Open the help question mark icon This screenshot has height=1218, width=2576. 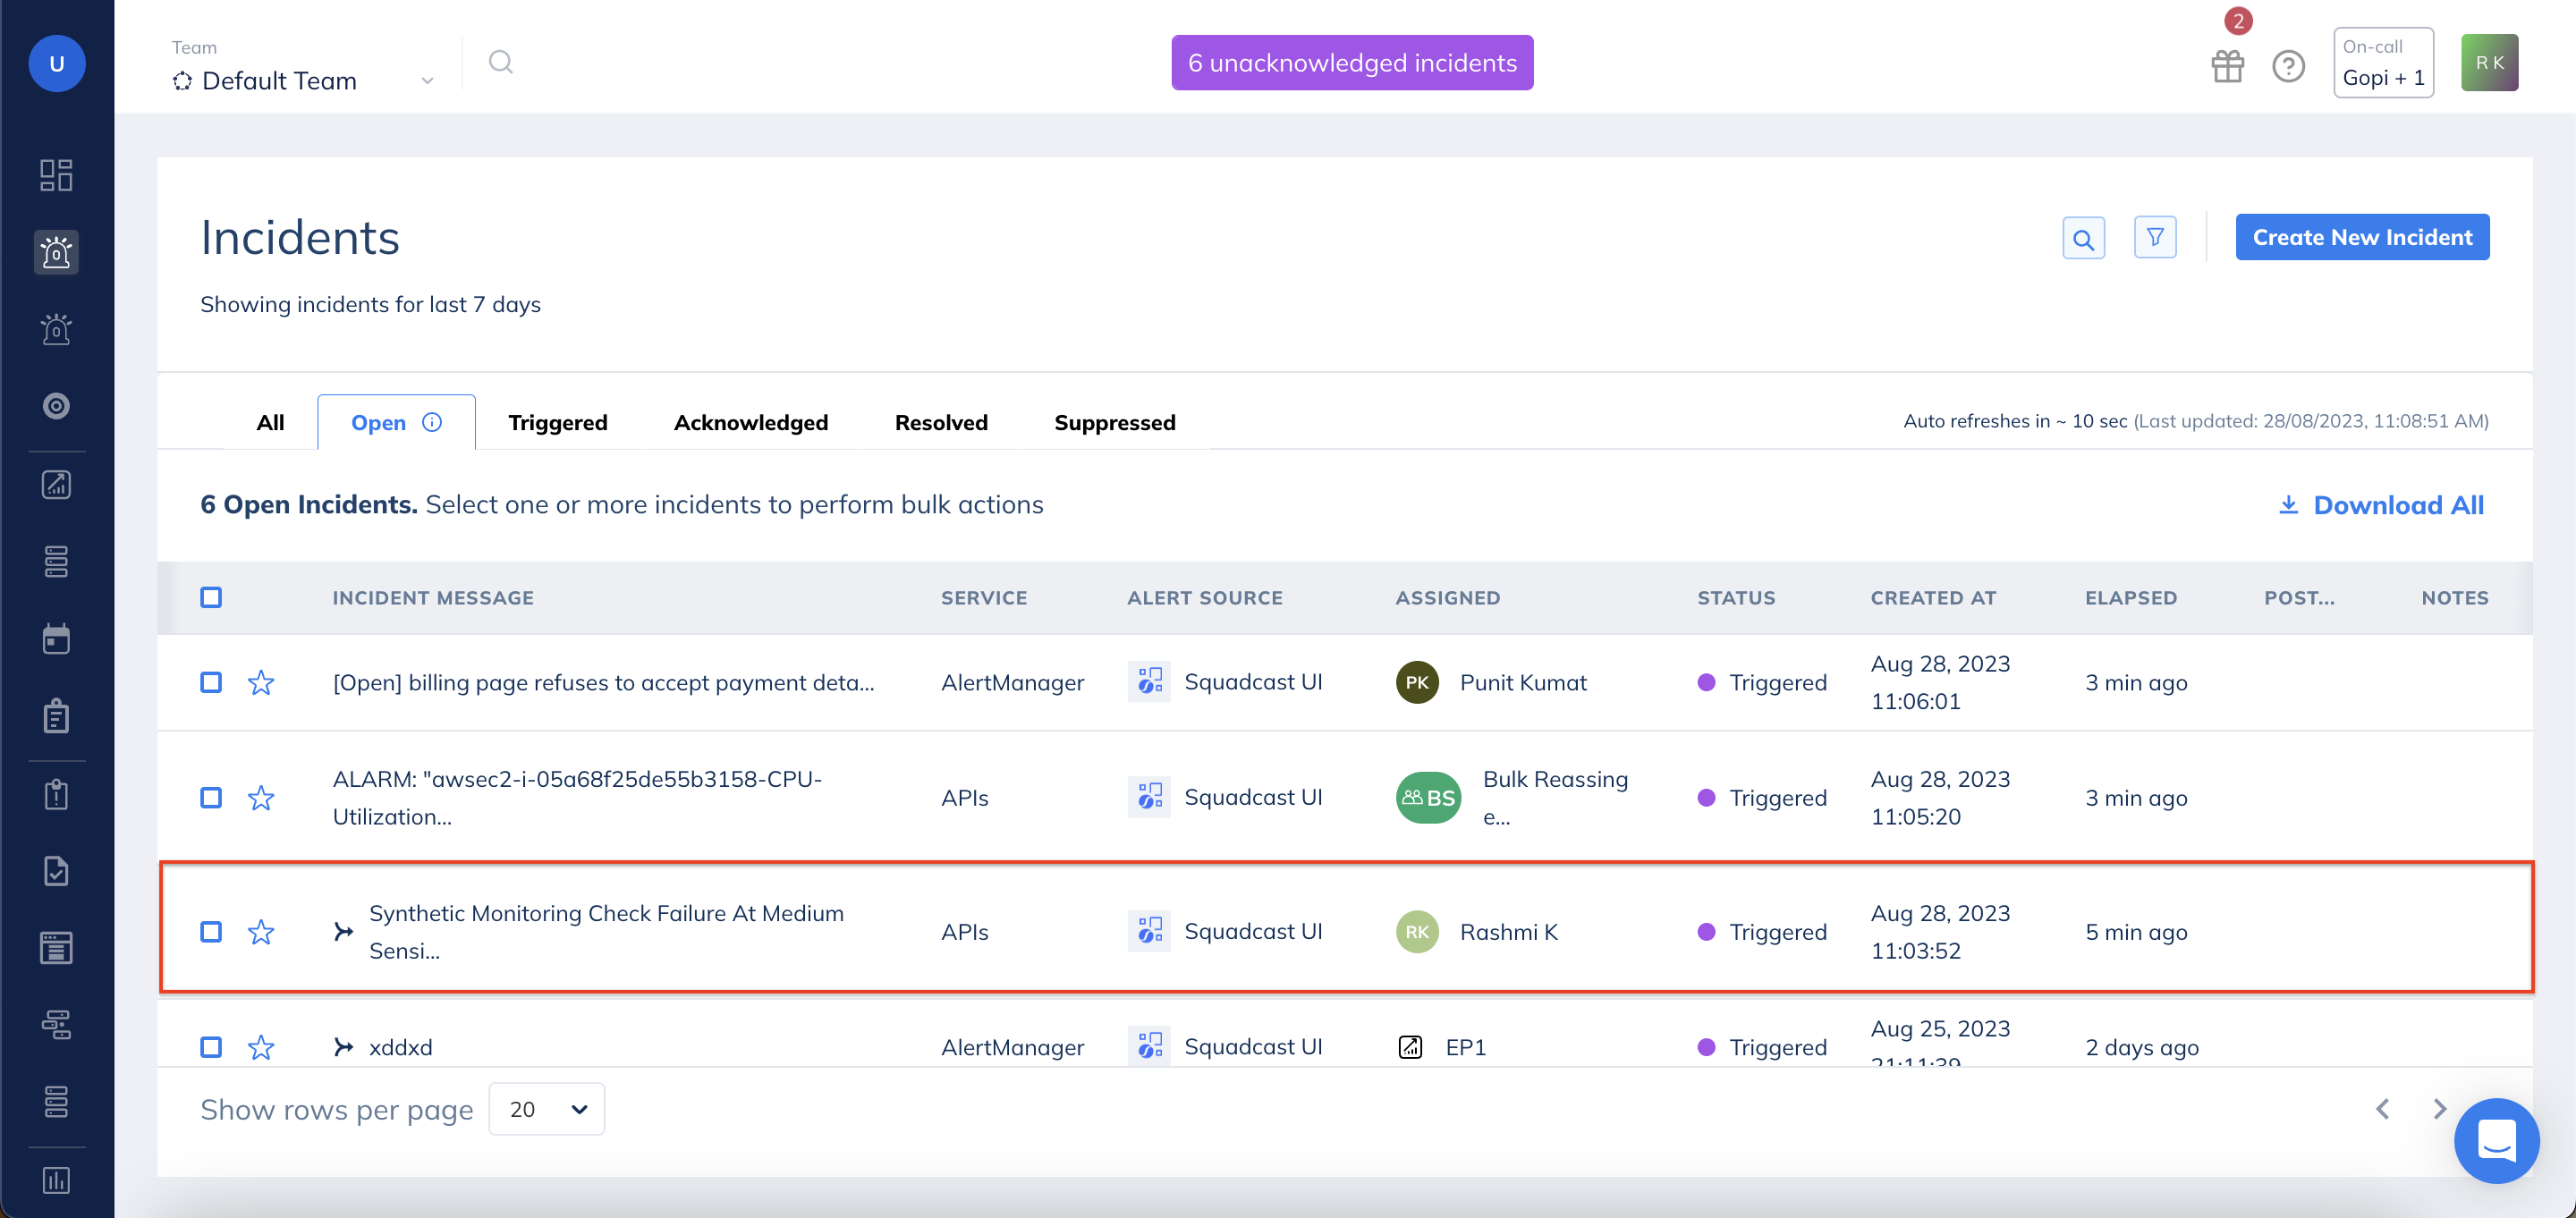click(x=2289, y=66)
